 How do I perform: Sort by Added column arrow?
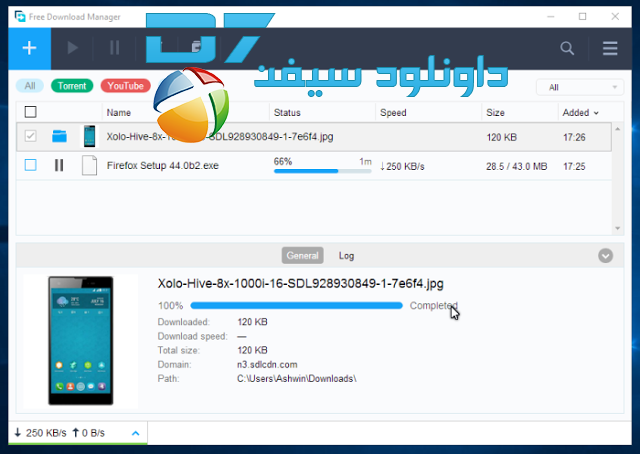click(596, 113)
